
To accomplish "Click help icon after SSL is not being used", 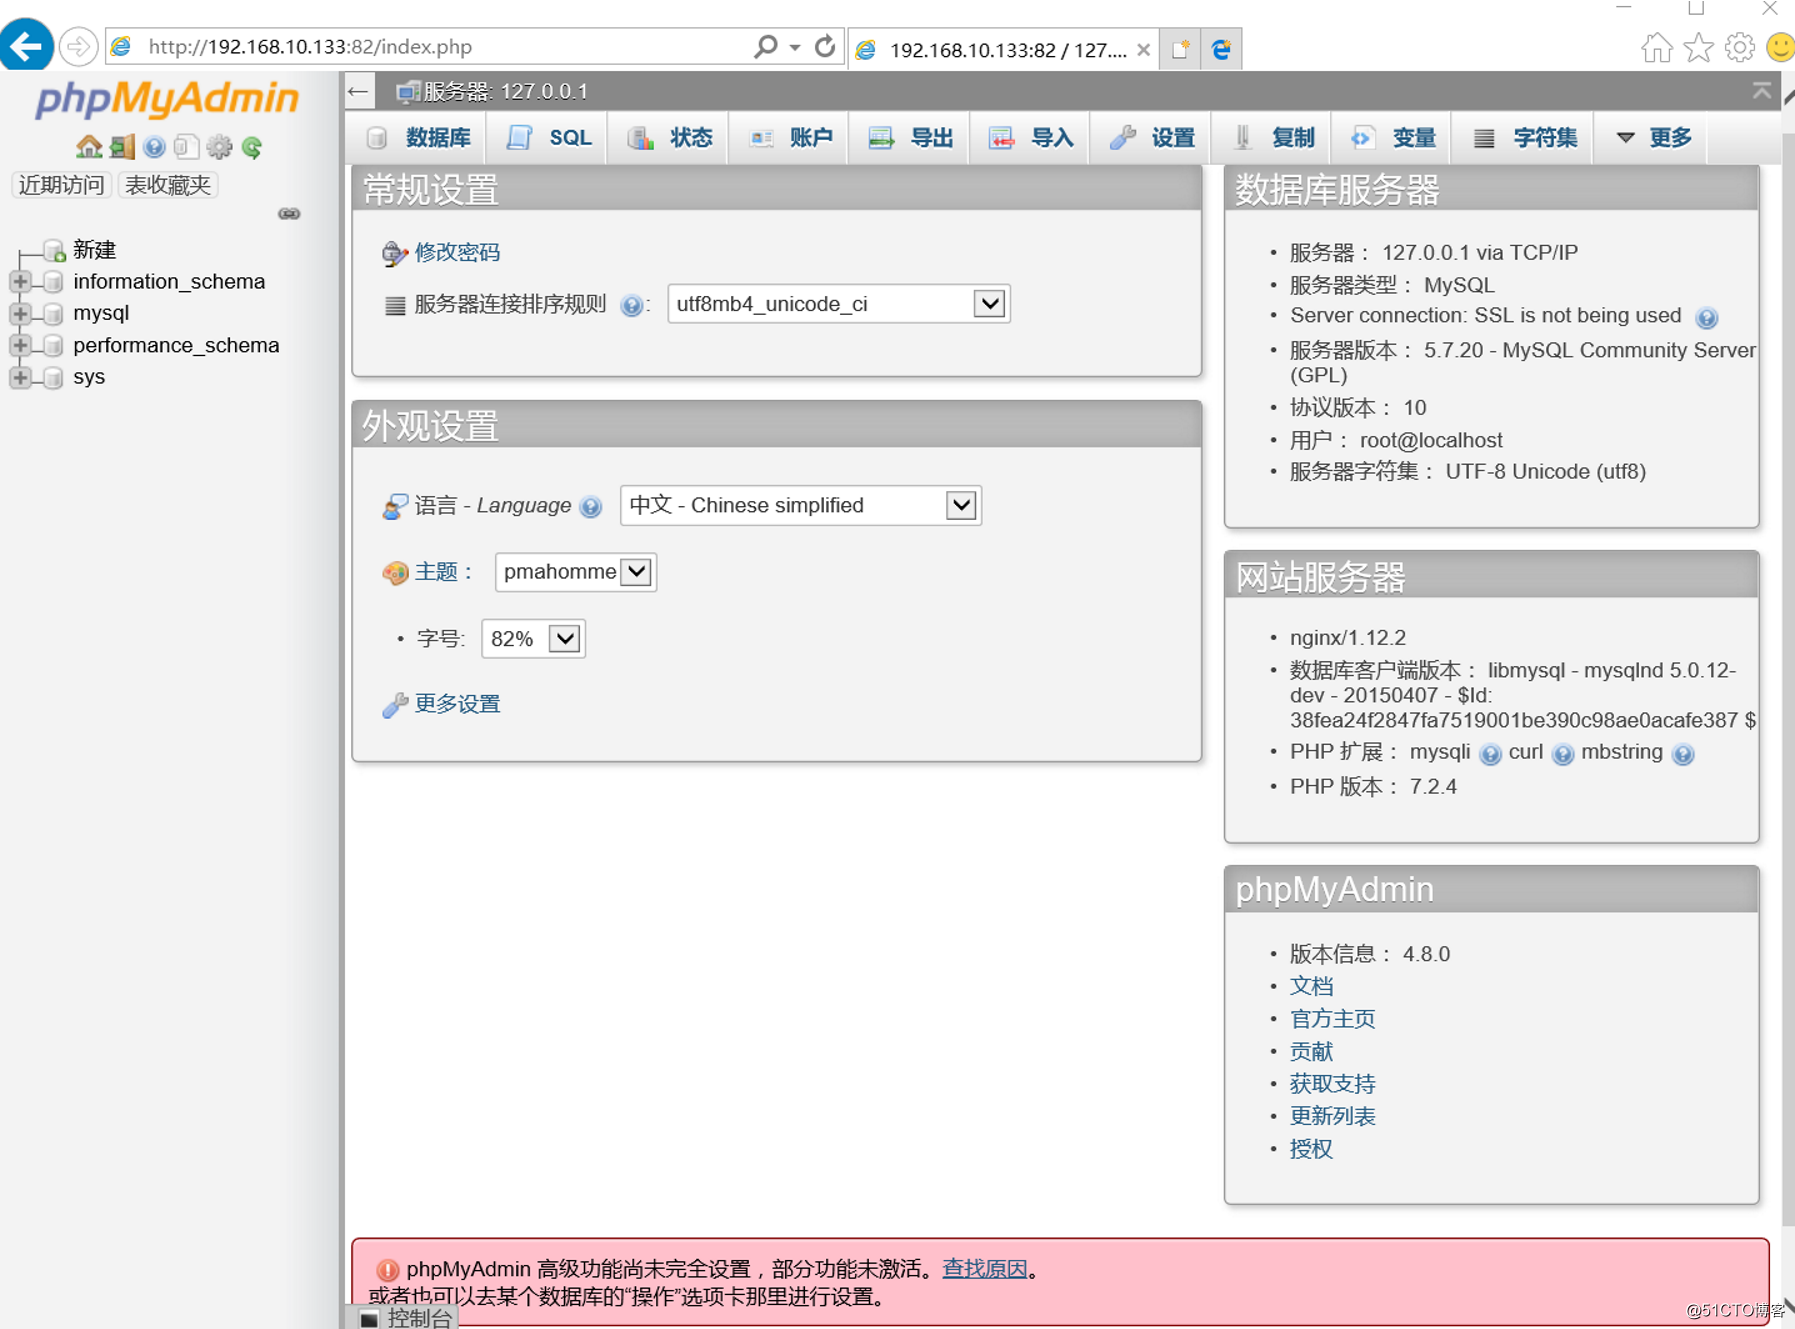I will tap(1707, 318).
